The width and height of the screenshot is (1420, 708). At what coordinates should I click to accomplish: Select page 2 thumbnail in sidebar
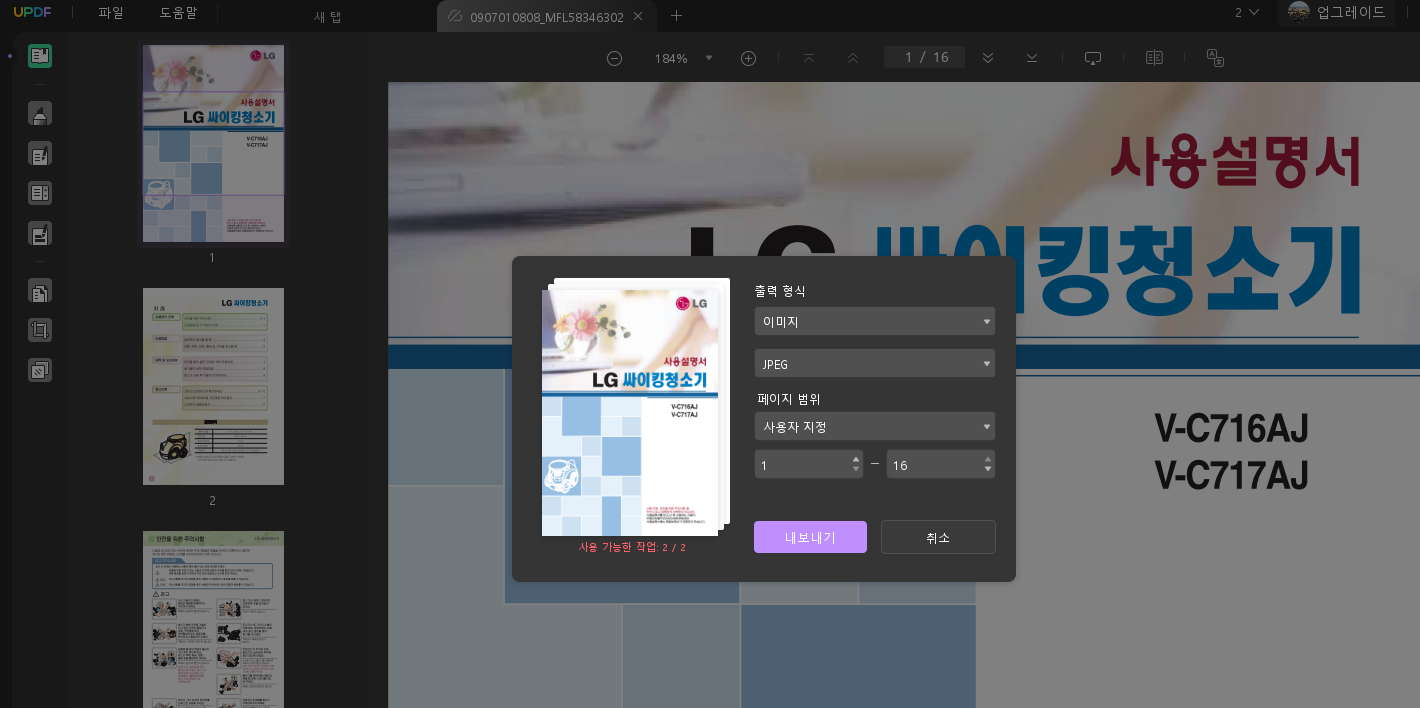[x=213, y=386]
